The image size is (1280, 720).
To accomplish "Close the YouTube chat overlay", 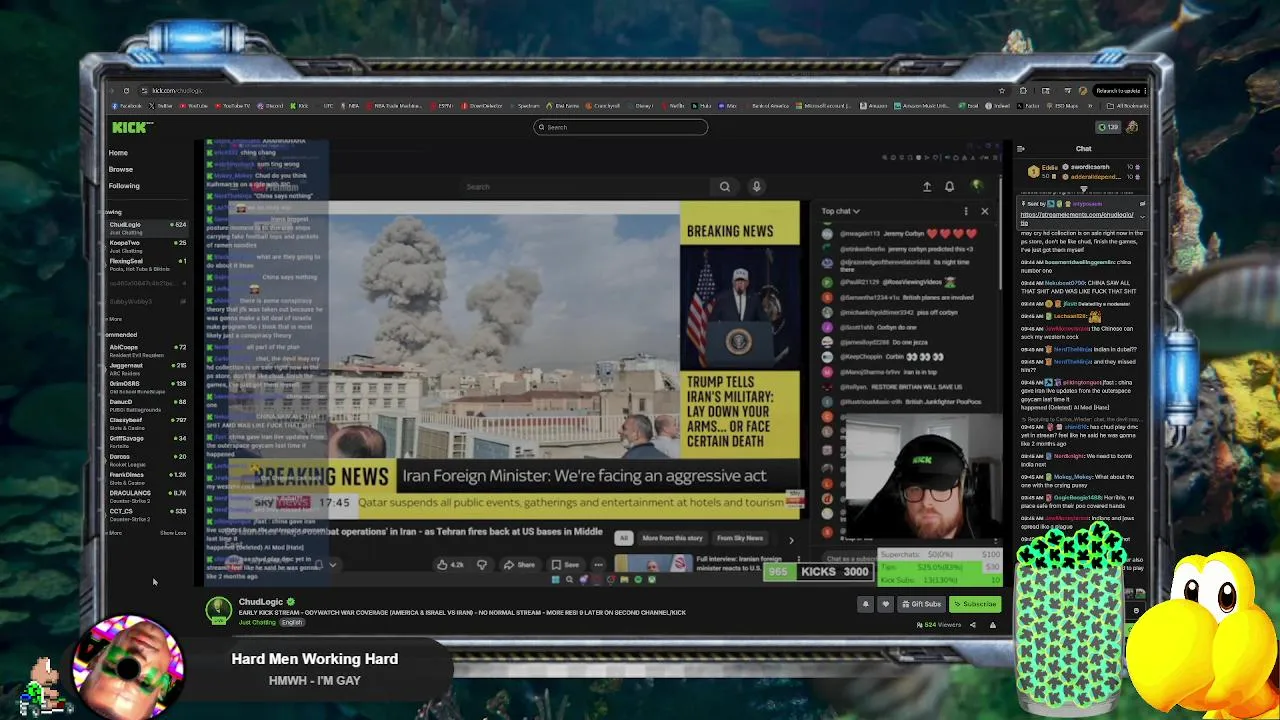I will click(984, 211).
